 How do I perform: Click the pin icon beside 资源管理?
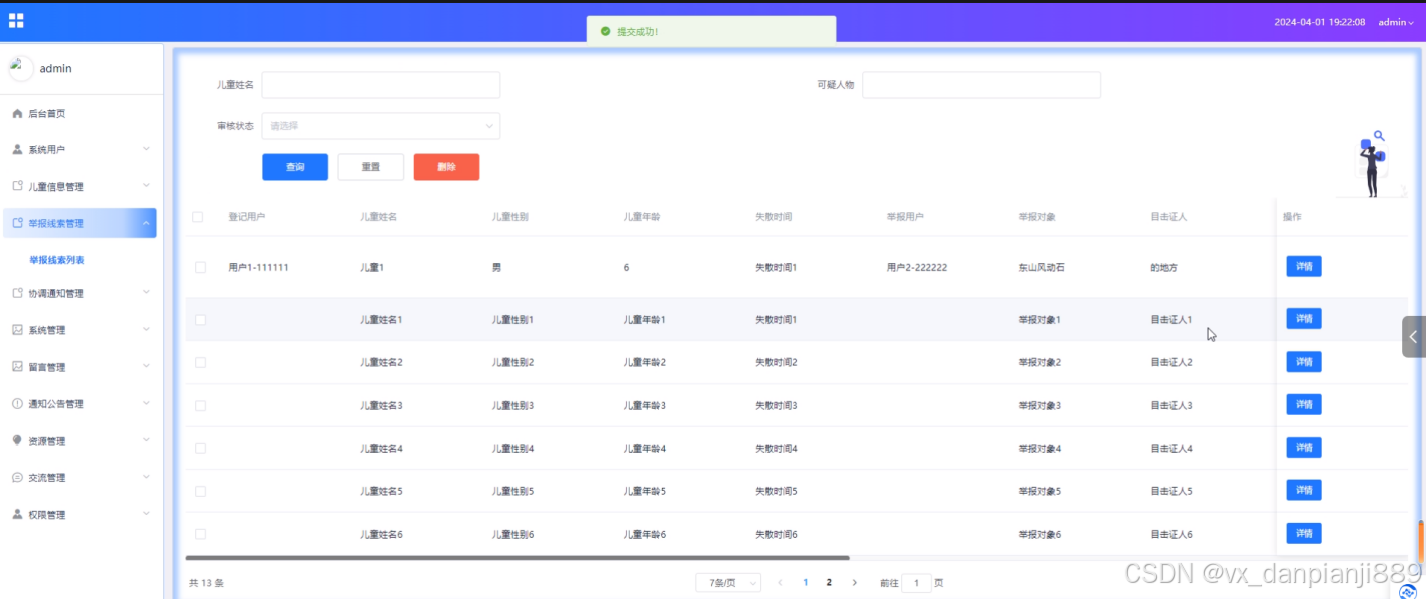click(17, 440)
